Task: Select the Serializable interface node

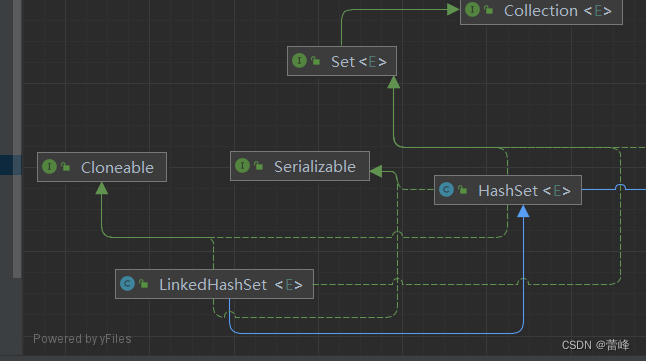Action: (300, 166)
